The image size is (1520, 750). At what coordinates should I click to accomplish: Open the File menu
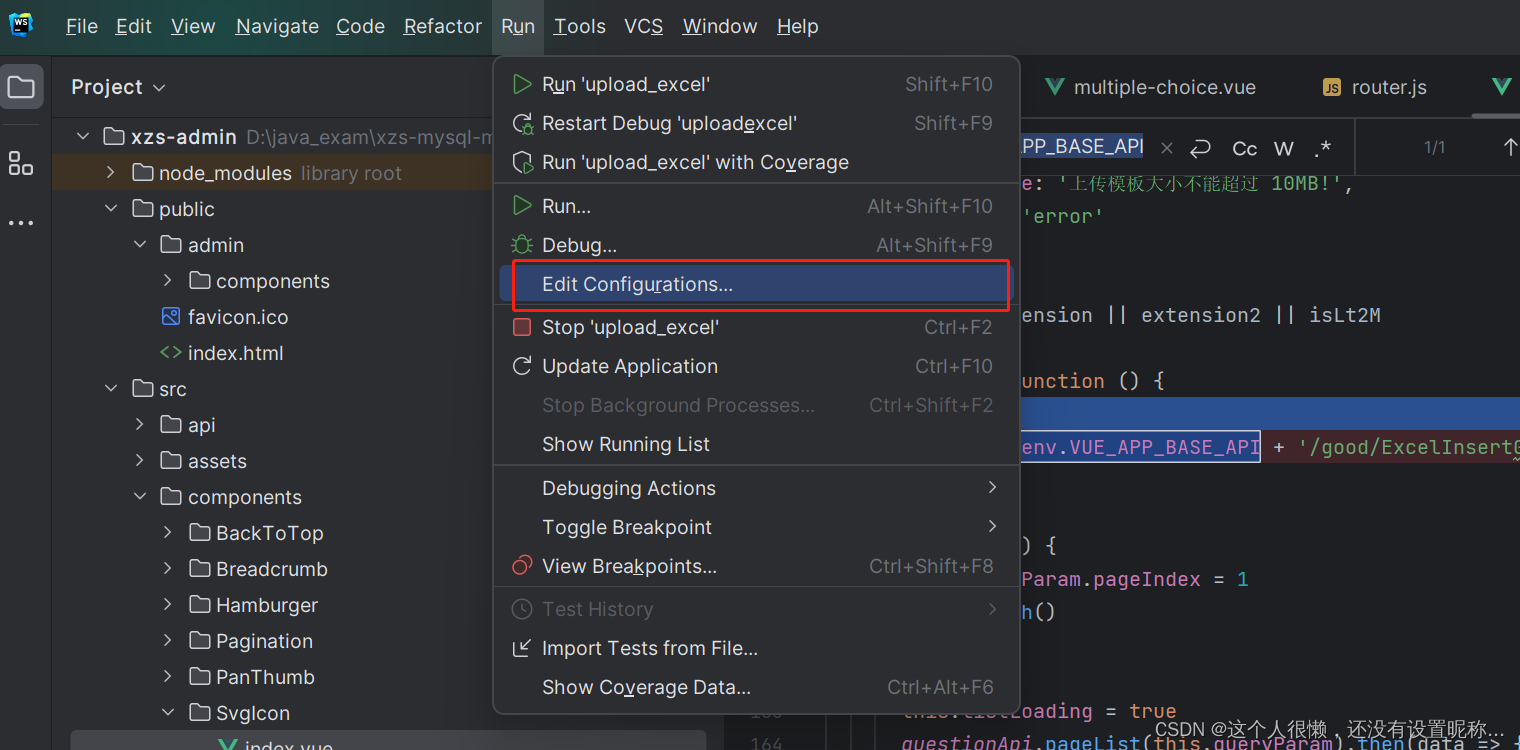point(82,27)
